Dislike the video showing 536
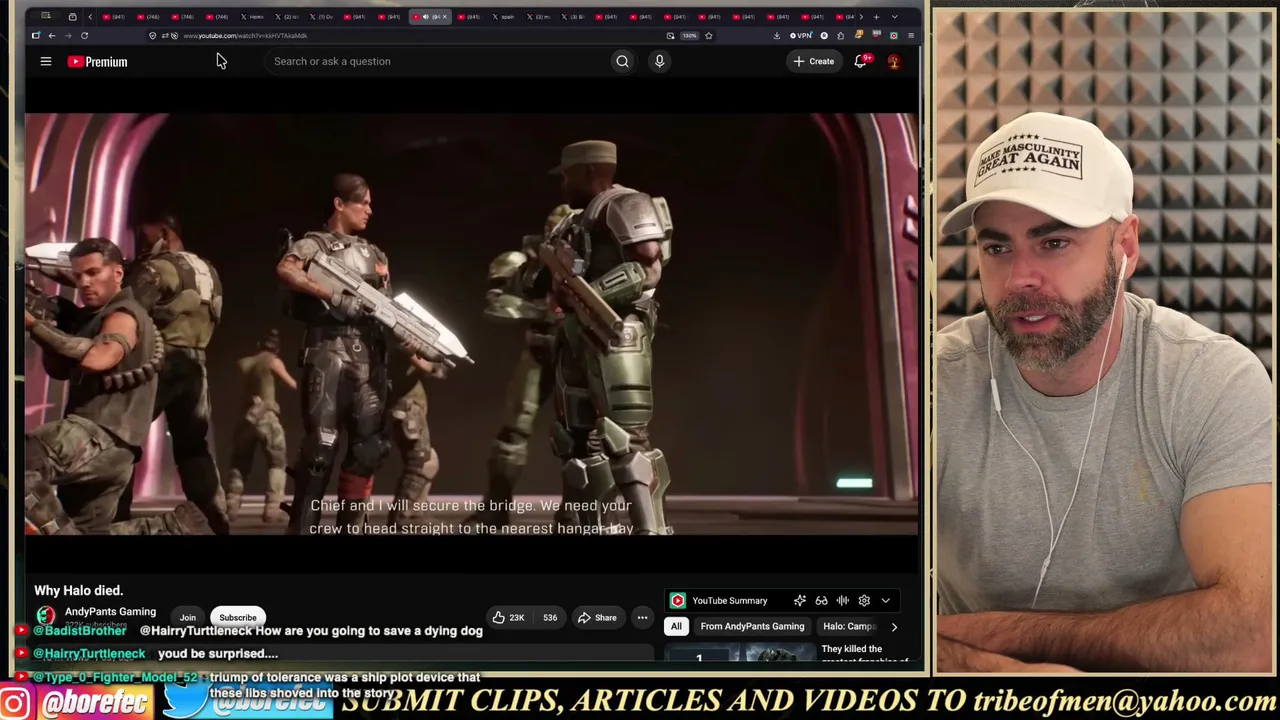 pyautogui.click(x=550, y=618)
